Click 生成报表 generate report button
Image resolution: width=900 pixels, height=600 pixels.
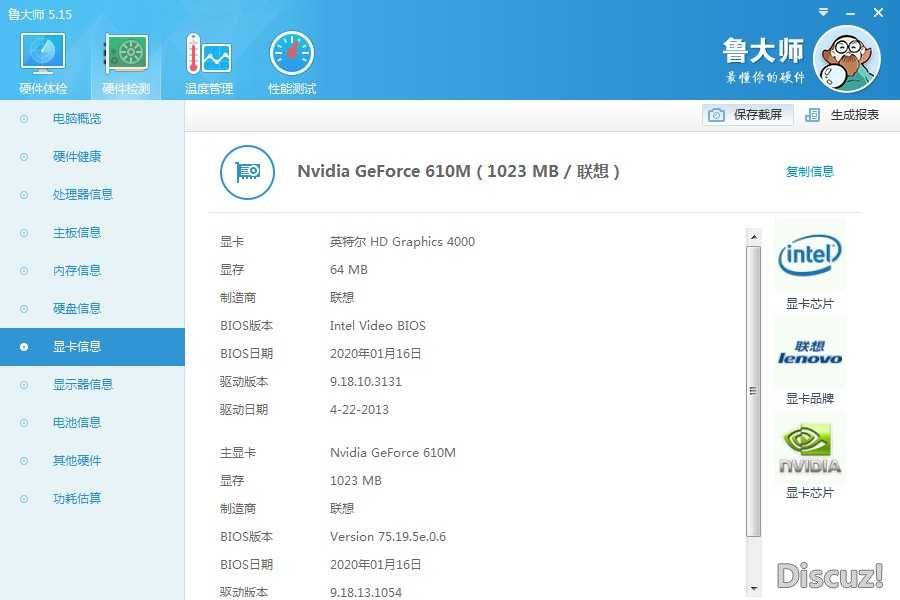(843, 115)
